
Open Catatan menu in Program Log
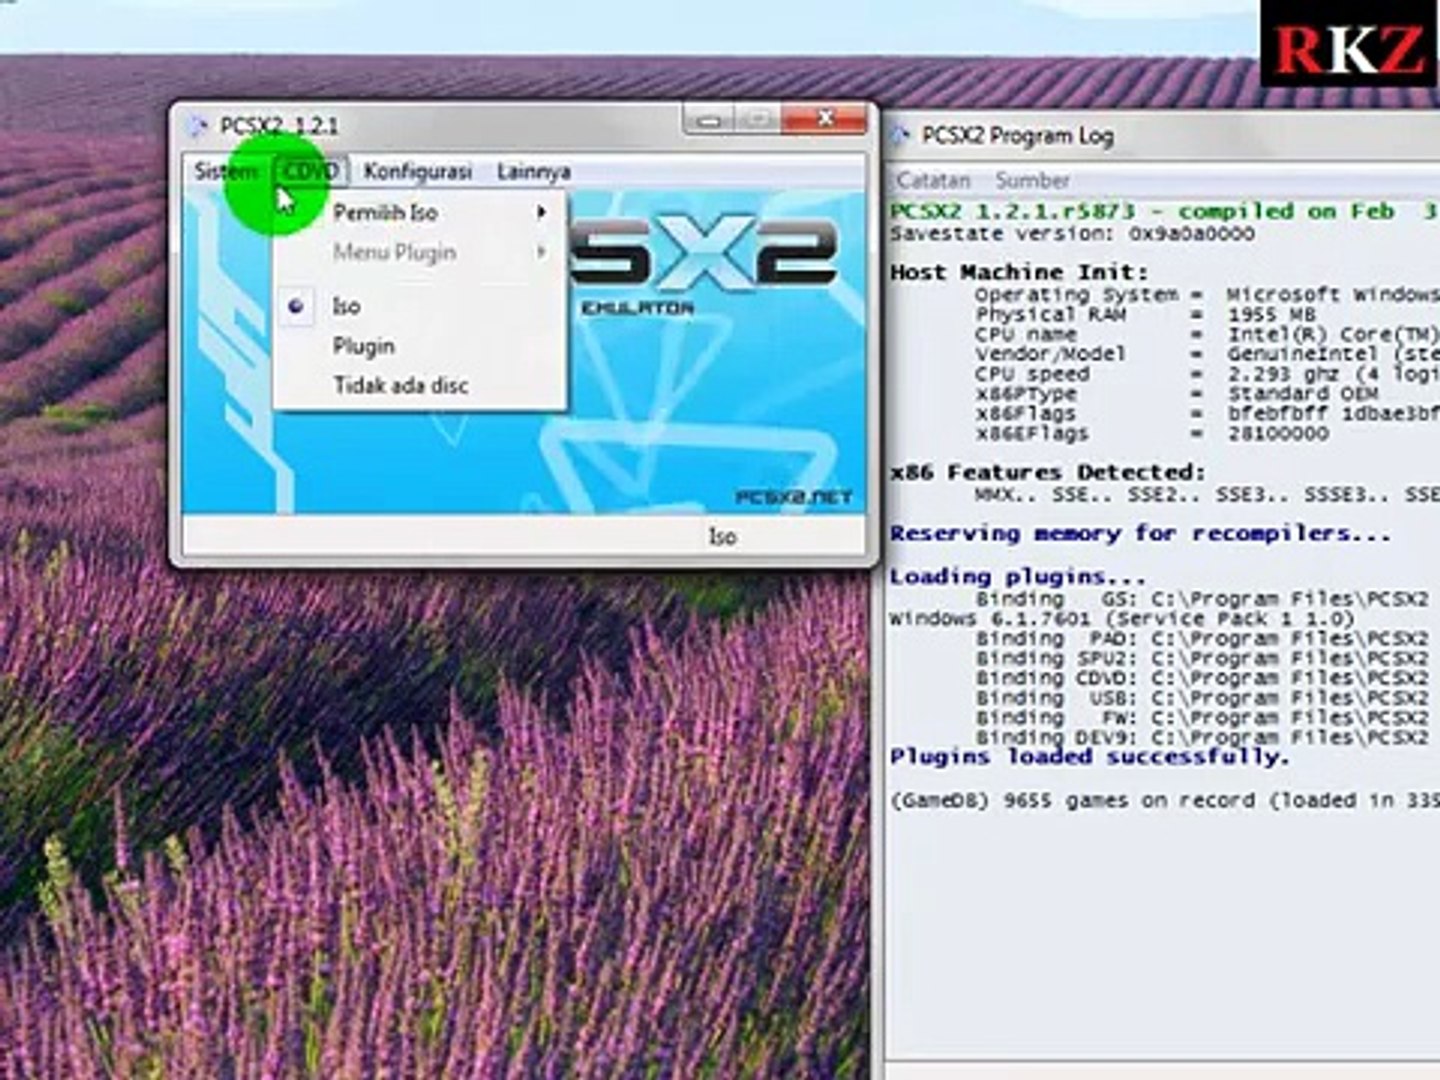(x=933, y=181)
